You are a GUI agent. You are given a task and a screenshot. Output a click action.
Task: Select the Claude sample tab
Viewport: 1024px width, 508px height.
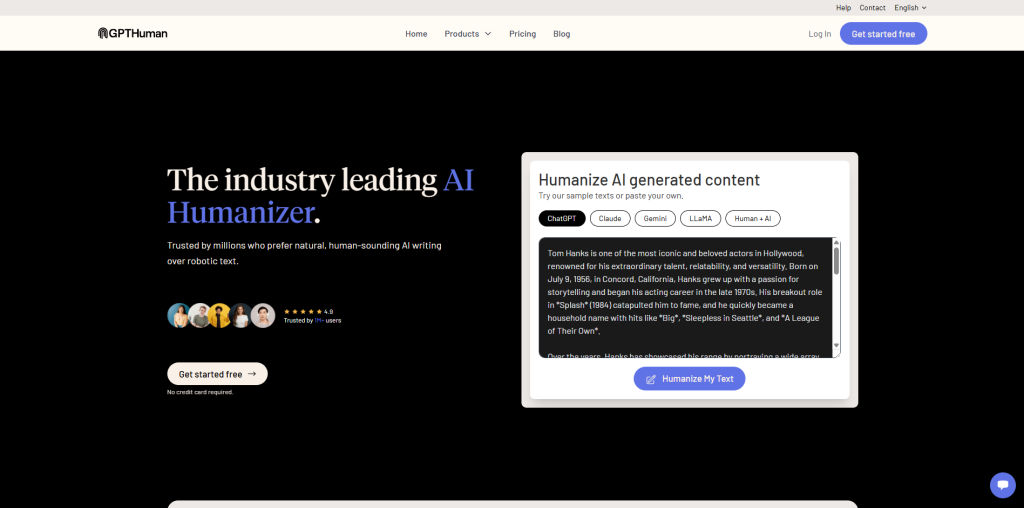[x=610, y=219]
